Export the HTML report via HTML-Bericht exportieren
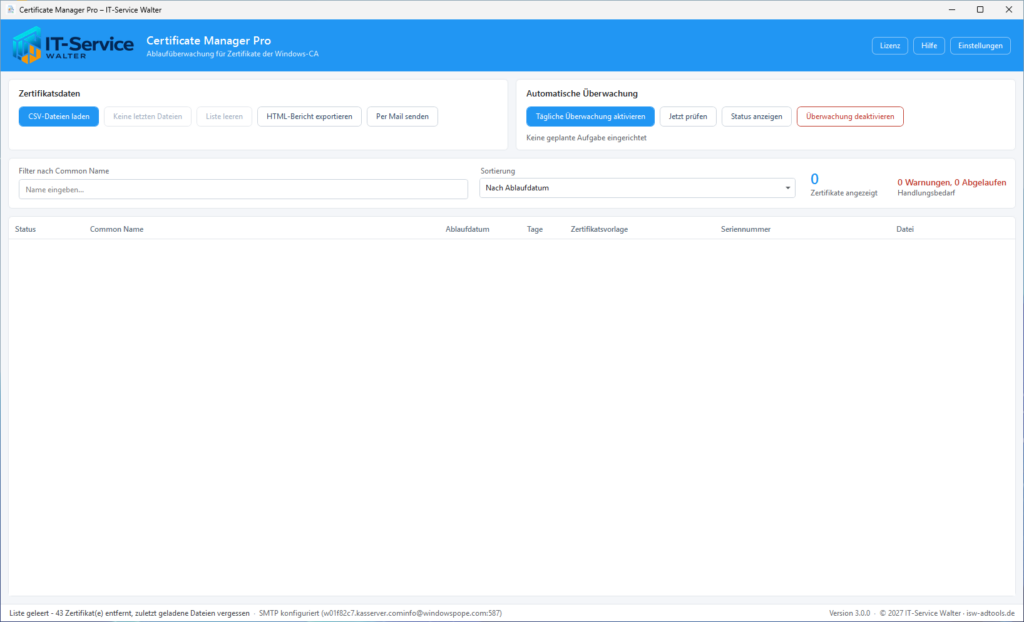Screen dimensions: 1024x622 pos(310,116)
